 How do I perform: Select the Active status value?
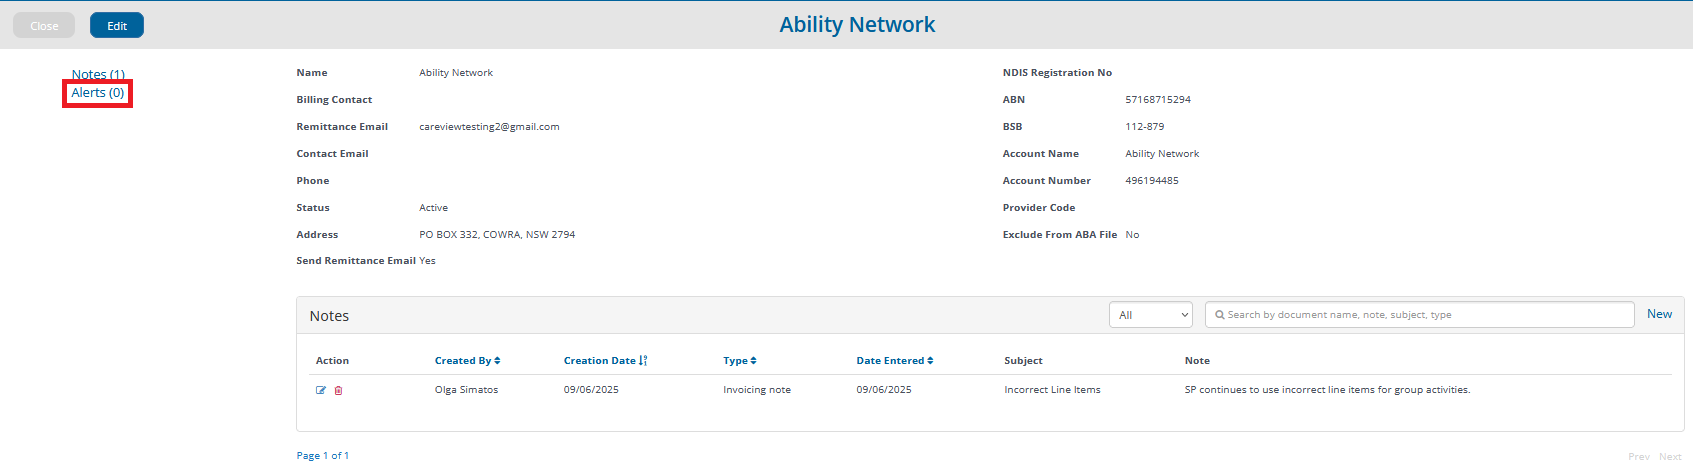[433, 208]
